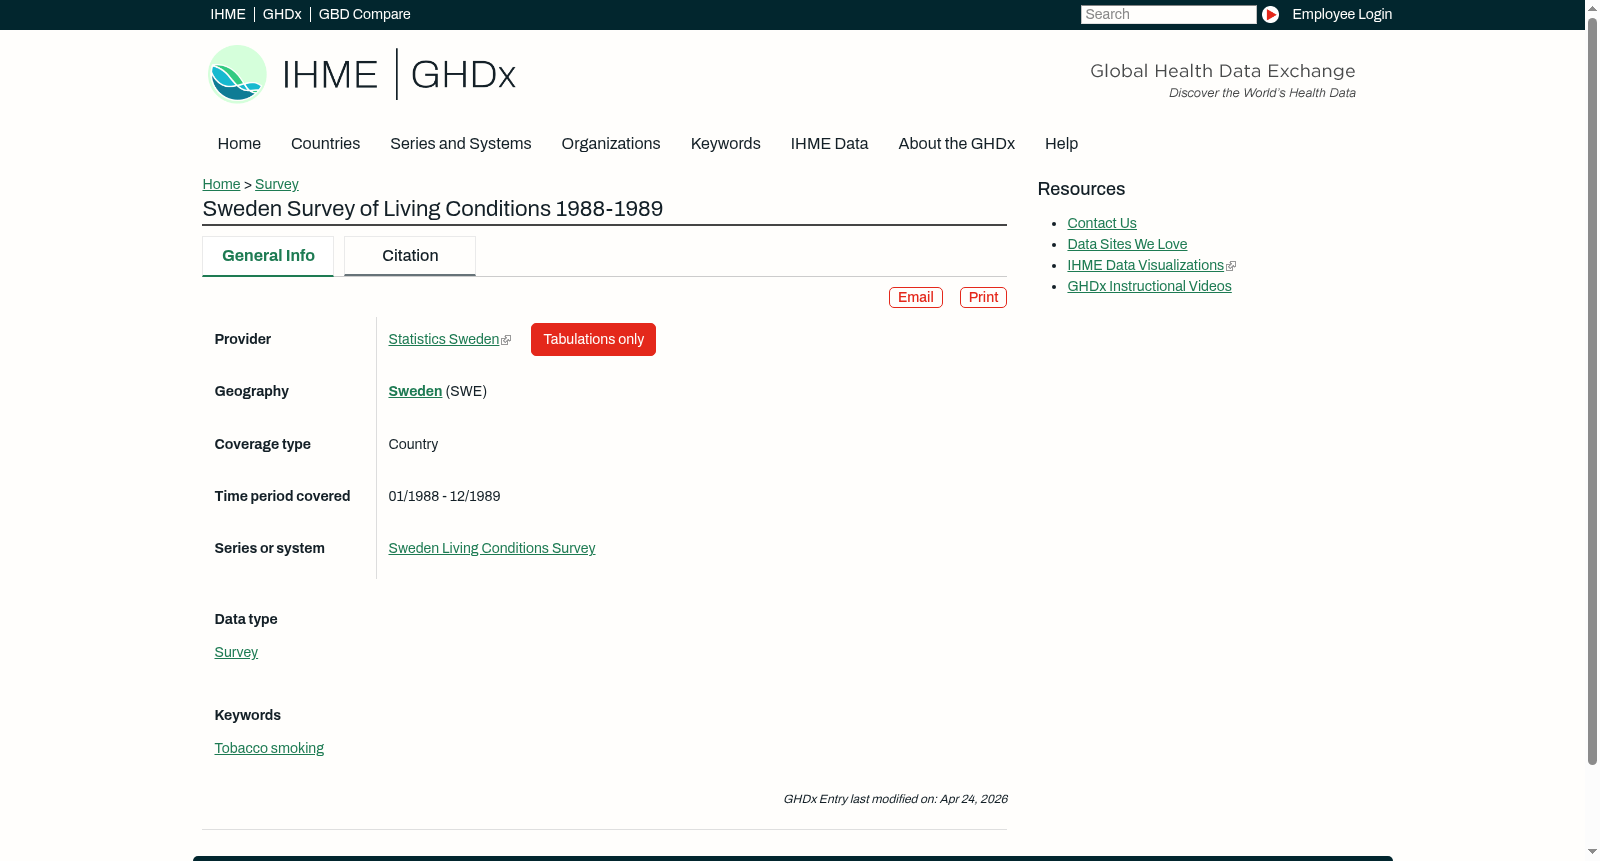Click the Print button

(983, 298)
